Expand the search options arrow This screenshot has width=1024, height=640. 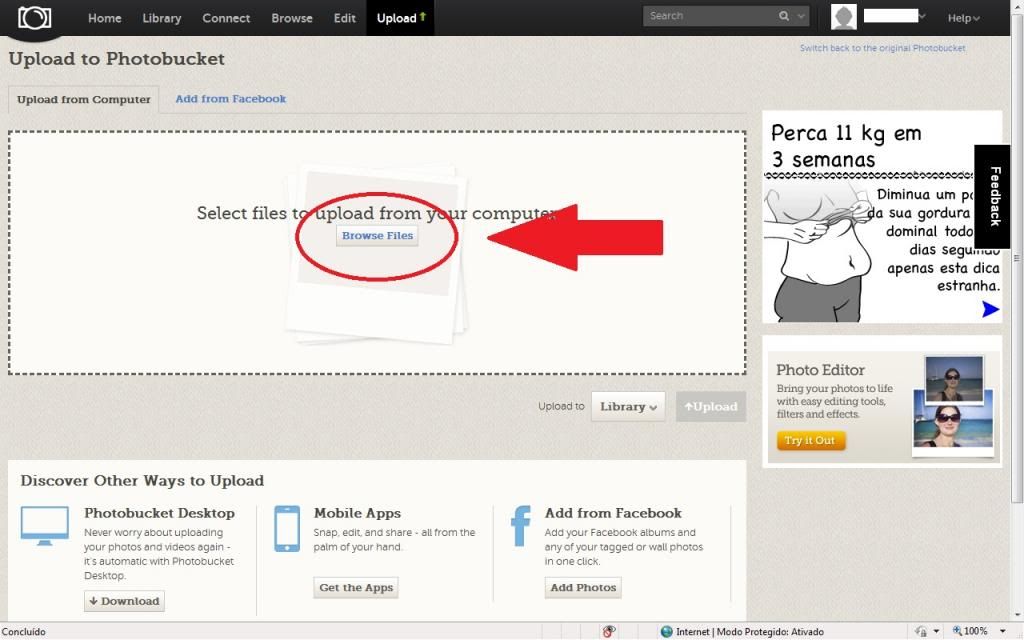[801, 16]
